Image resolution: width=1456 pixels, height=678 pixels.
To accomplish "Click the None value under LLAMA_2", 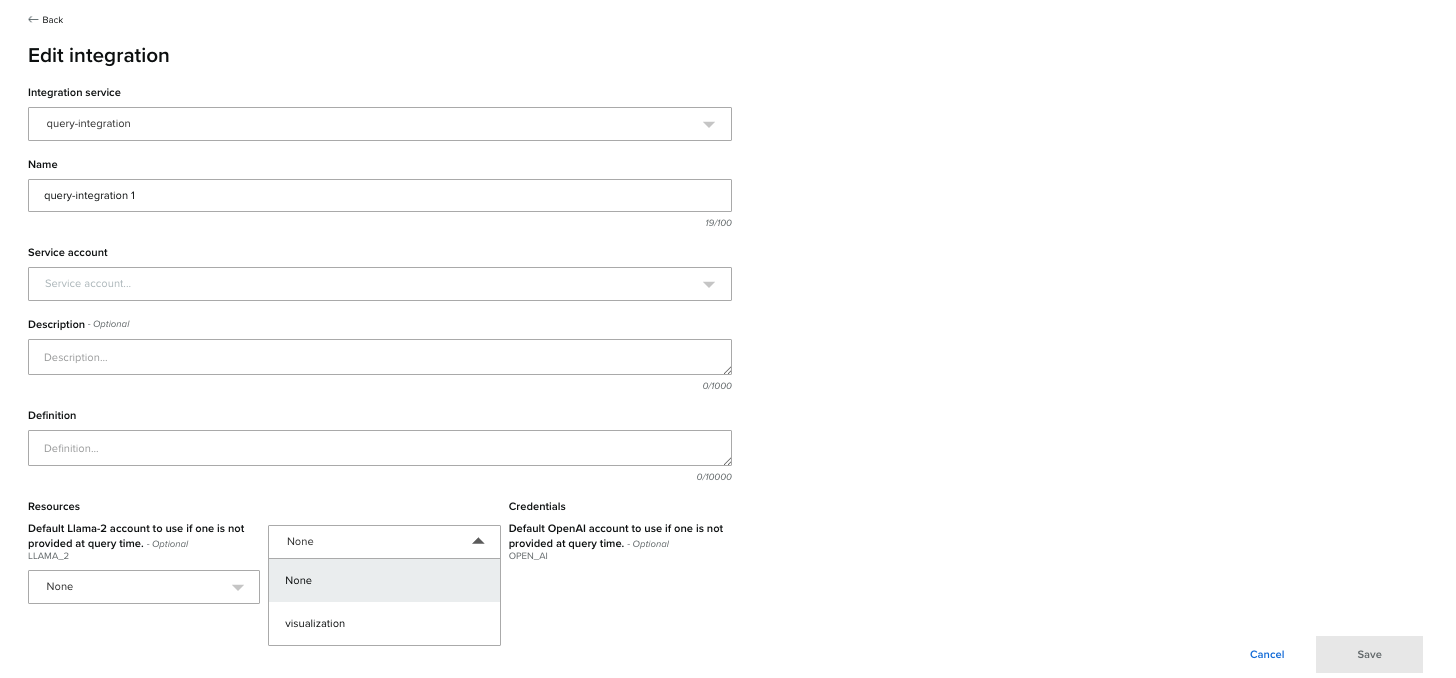I will (60, 587).
